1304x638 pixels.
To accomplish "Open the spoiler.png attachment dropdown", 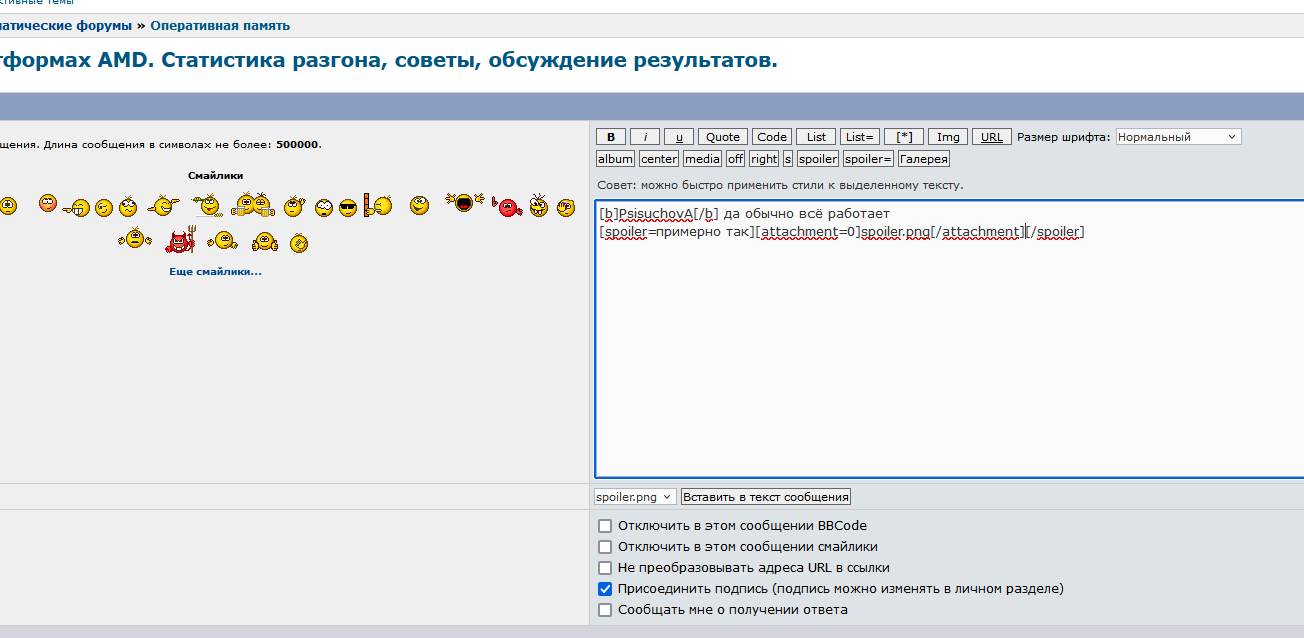I will click(635, 496).
